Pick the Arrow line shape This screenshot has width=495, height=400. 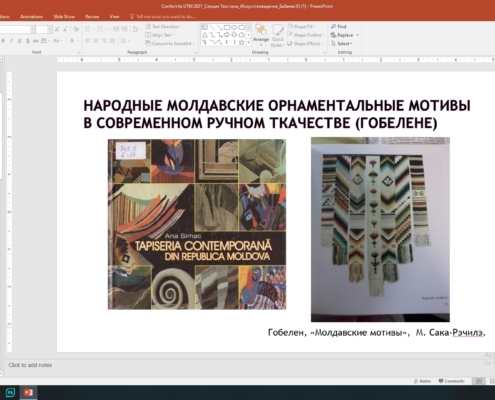219,27
